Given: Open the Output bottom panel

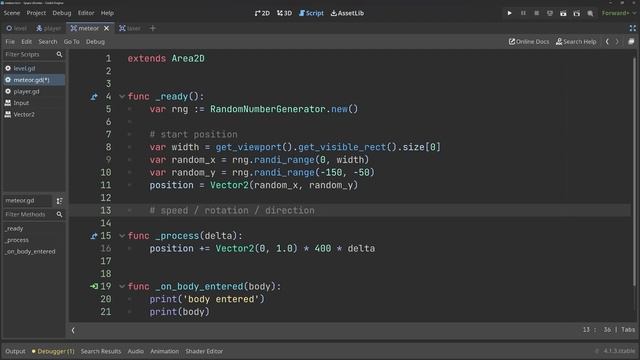Looking at the screenshot, I should point(16,351).
